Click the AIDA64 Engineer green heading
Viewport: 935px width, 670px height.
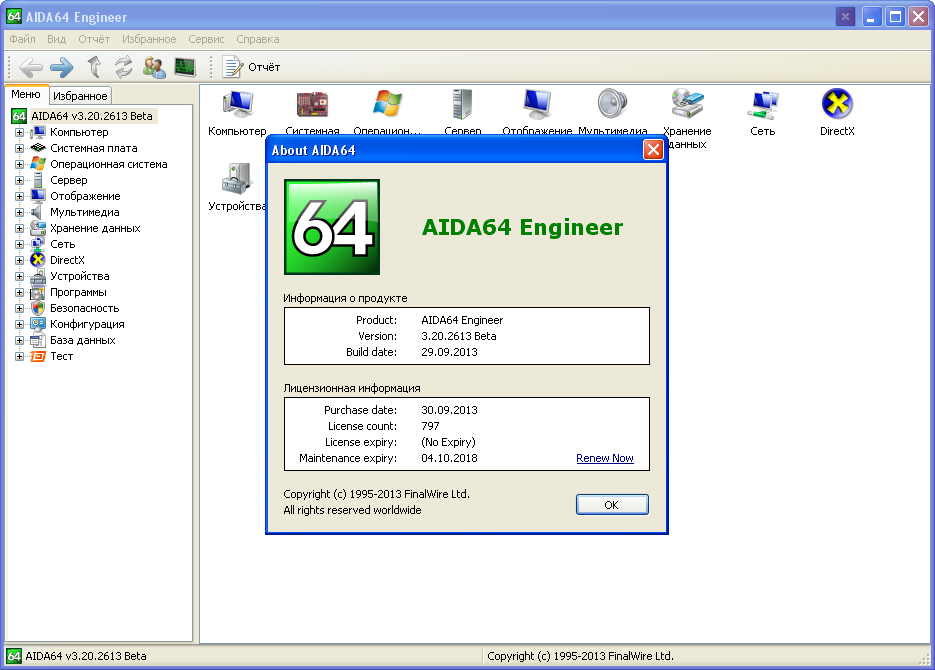[522, 227]
